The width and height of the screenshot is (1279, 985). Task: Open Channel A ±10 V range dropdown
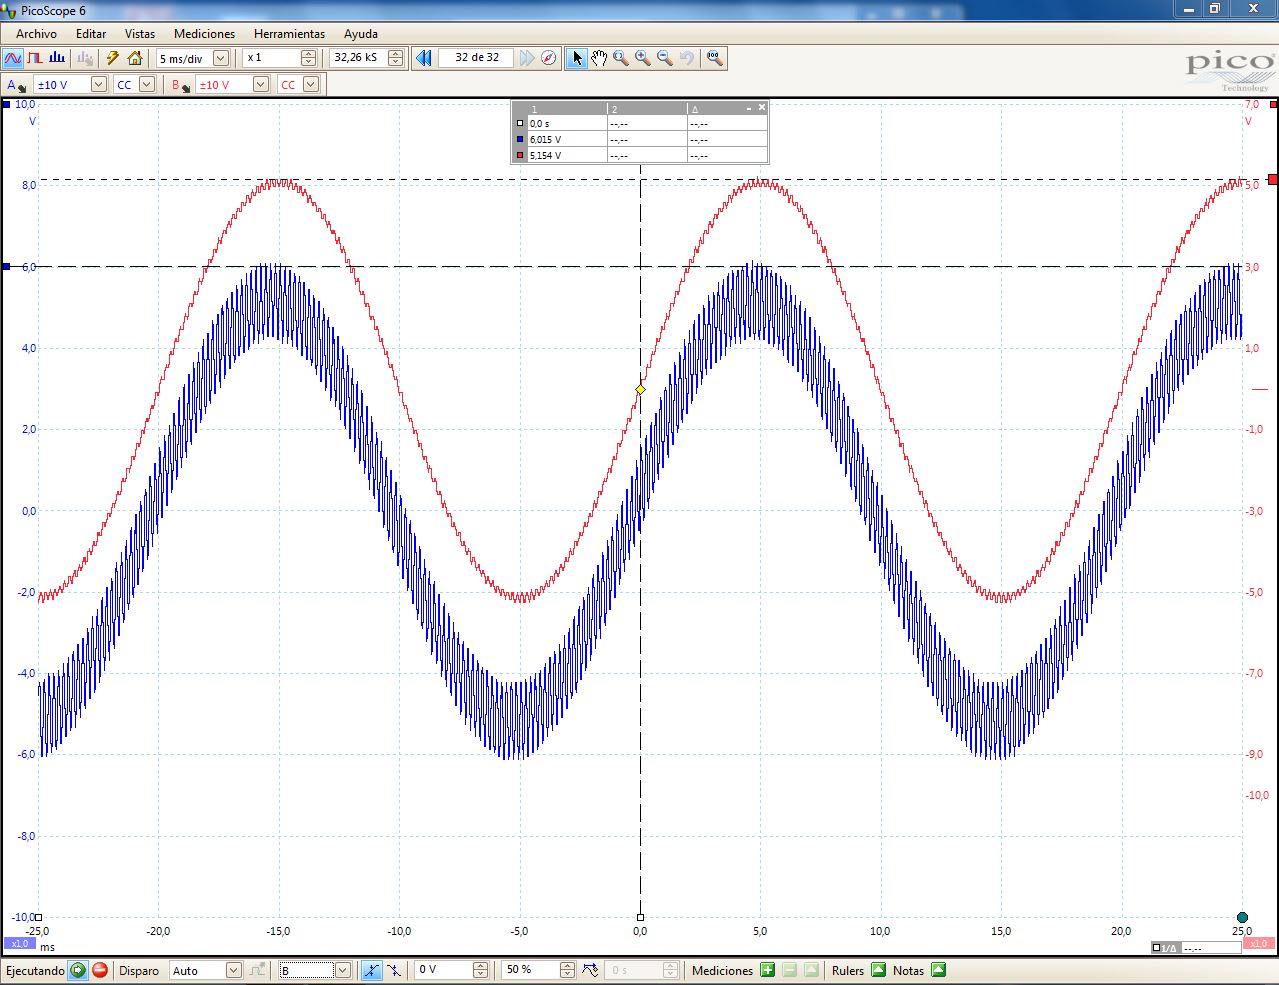click(98, 85)
